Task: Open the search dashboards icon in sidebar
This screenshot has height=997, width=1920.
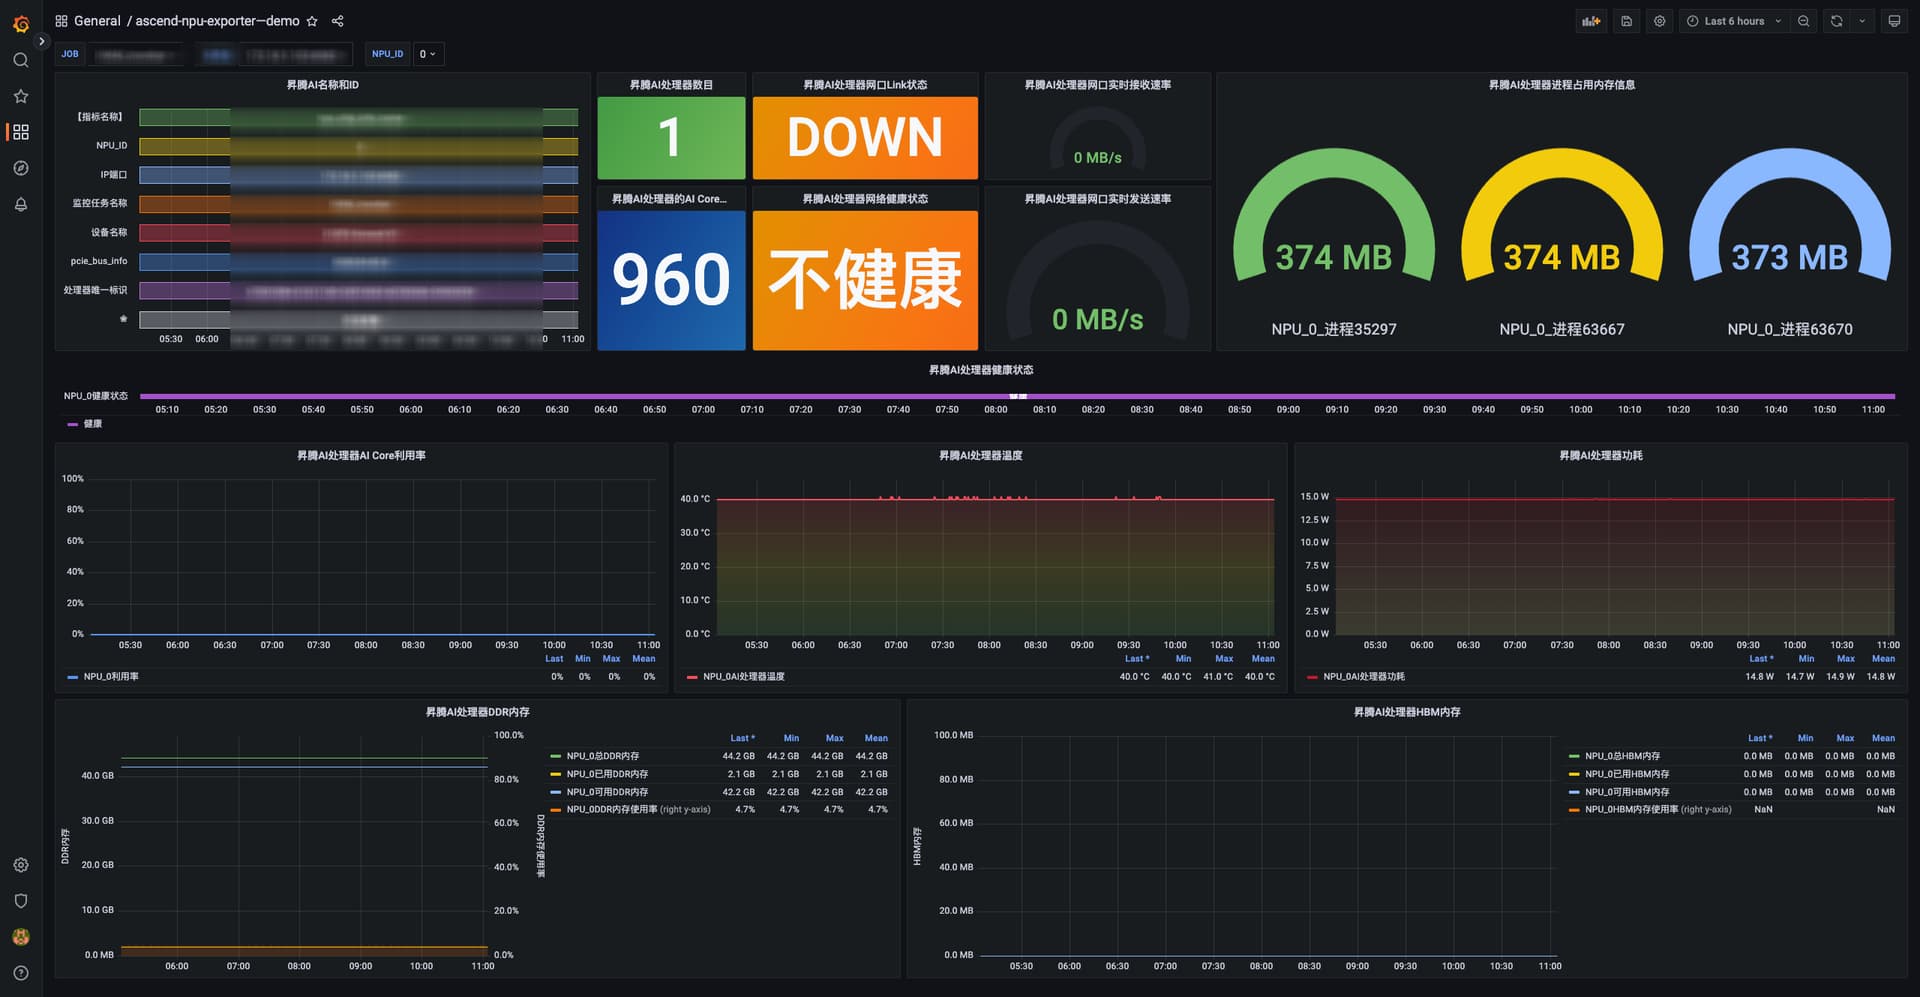Action: pyautogui.click(x=21, y=60)
